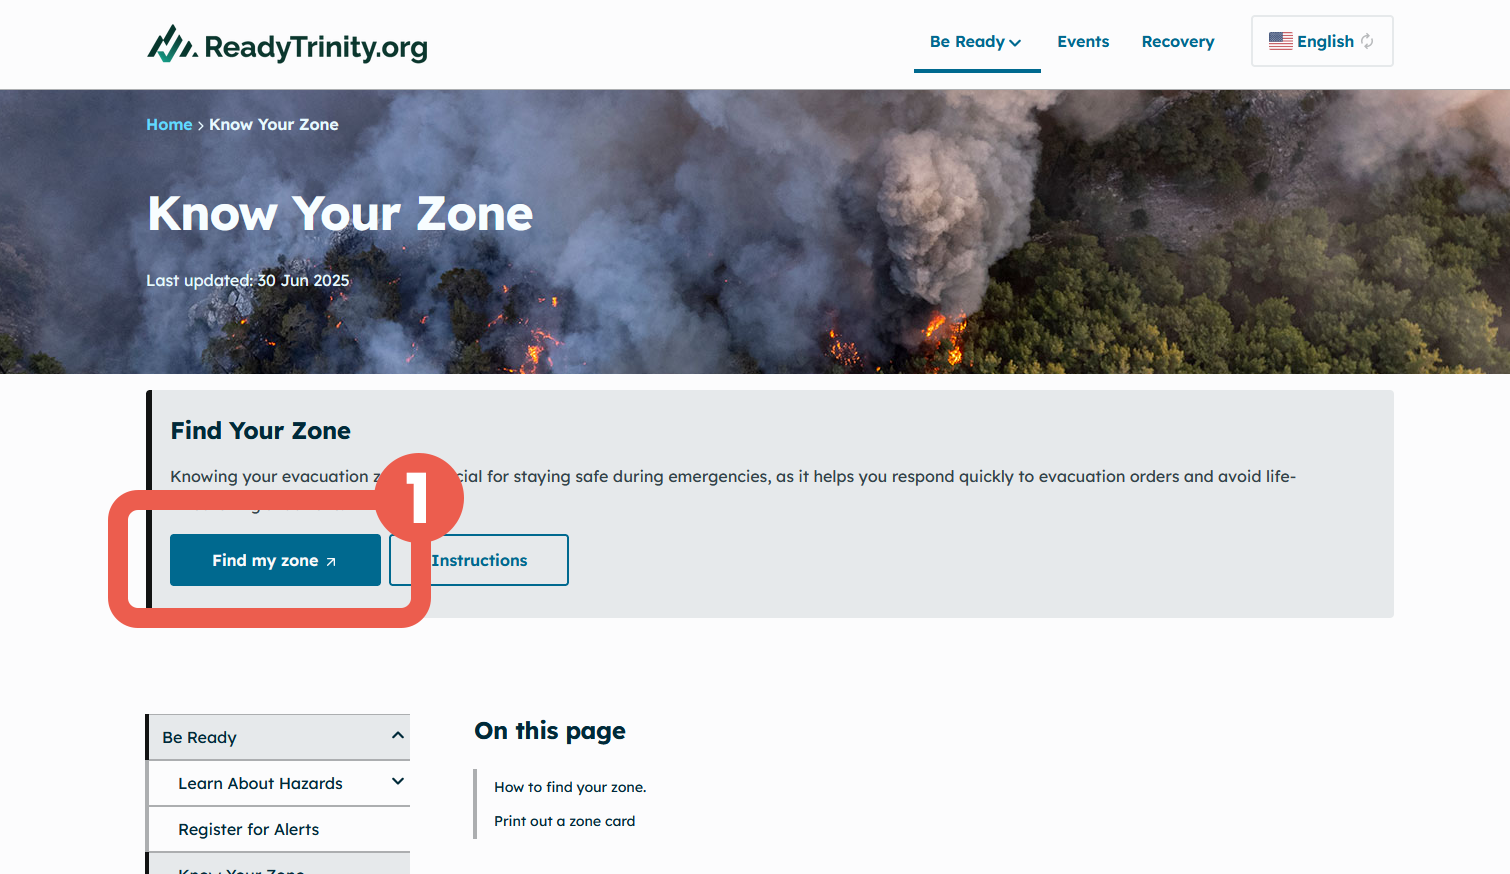Open the Instructions button
This screenshot has height=874, width=1510.
tap(479, 560)
